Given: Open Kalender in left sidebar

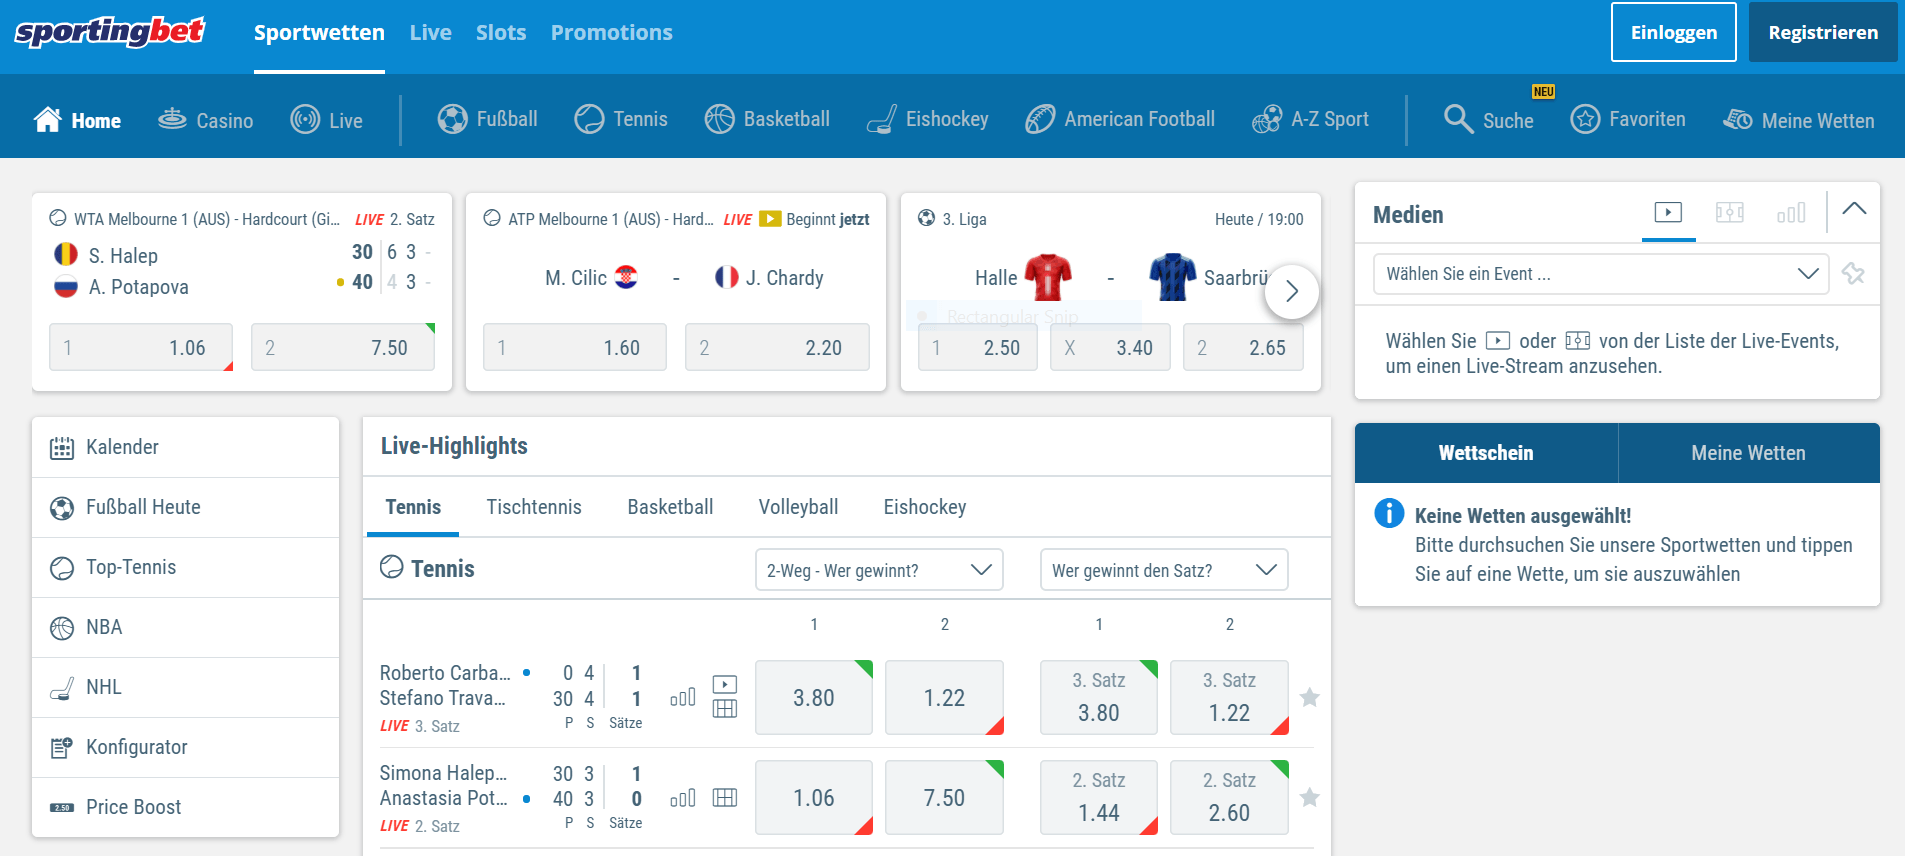Looking at the screenshot, I should (x=186, y=447).
